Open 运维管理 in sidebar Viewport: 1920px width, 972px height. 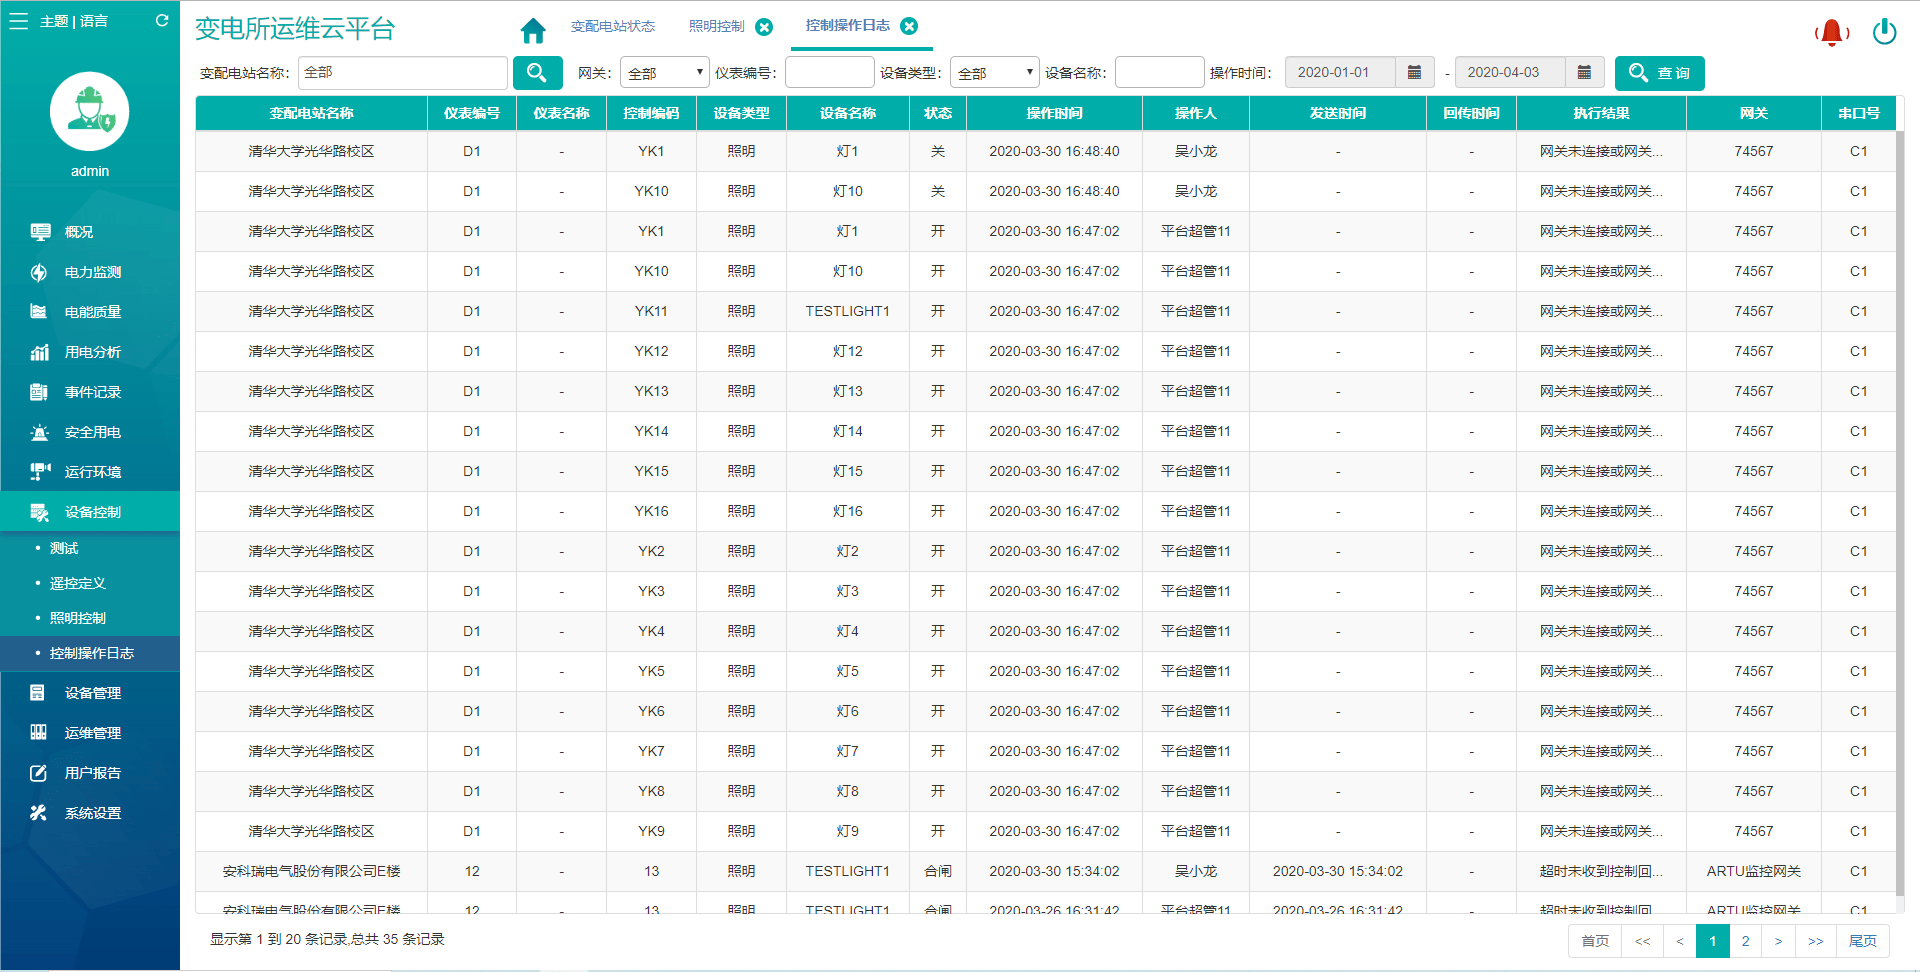(x=90, y=733)
